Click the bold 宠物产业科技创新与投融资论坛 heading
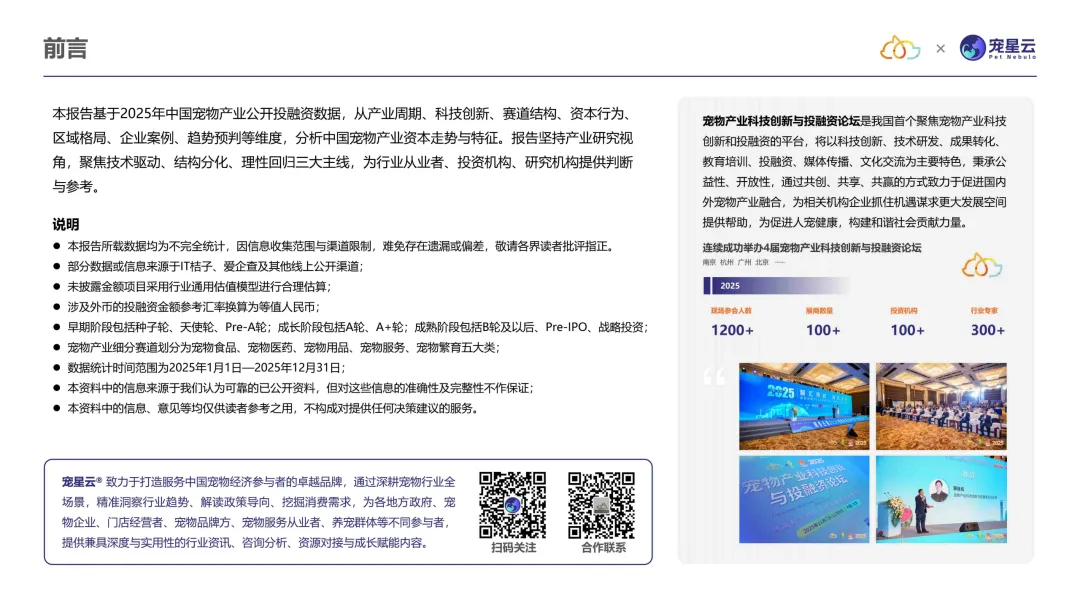This screenshot has width=1080, height=608. pyautogui.click(x=781, y=121)
